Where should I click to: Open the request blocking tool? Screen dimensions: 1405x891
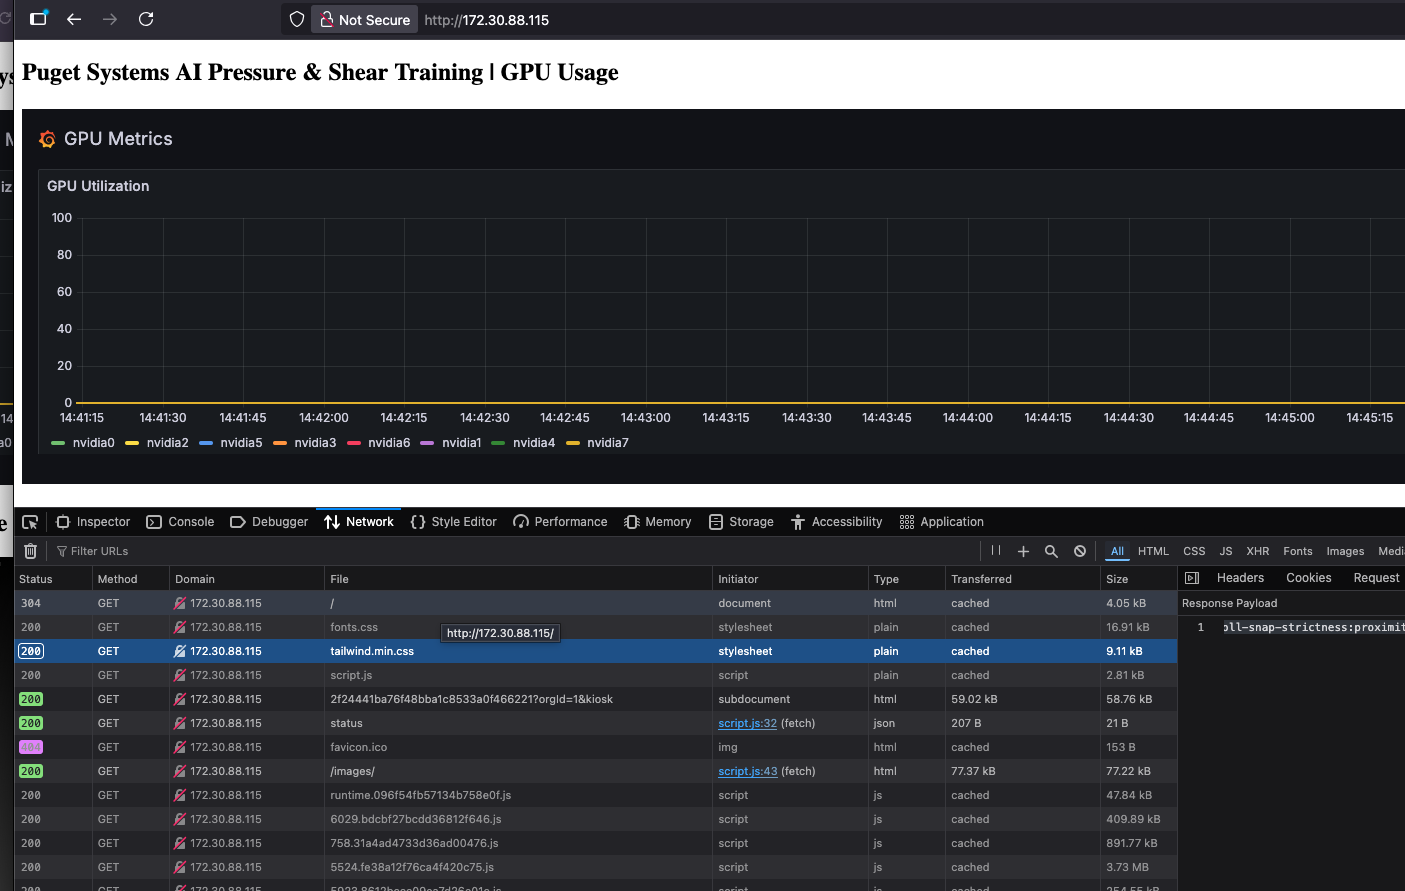point(1079,550)
